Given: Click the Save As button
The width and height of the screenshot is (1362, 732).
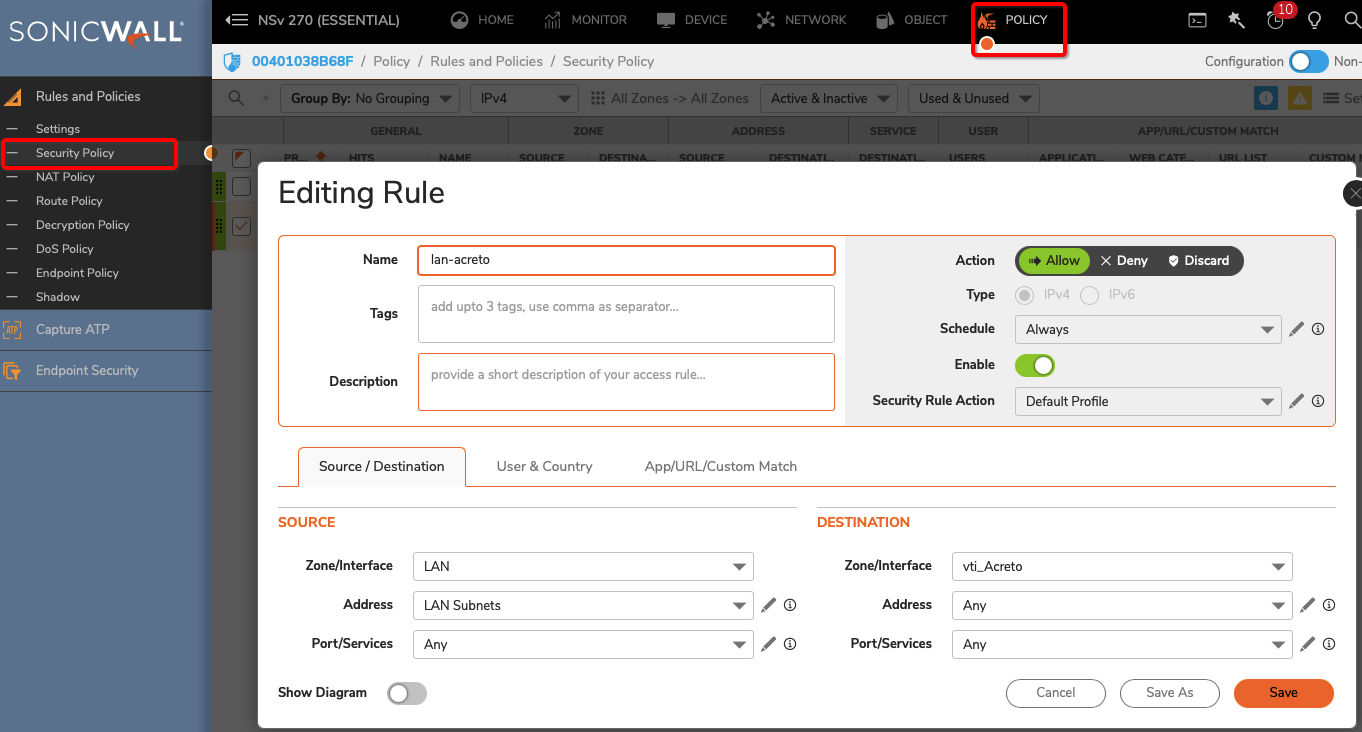Looking at the screenshot, I should pos(1170,693).
